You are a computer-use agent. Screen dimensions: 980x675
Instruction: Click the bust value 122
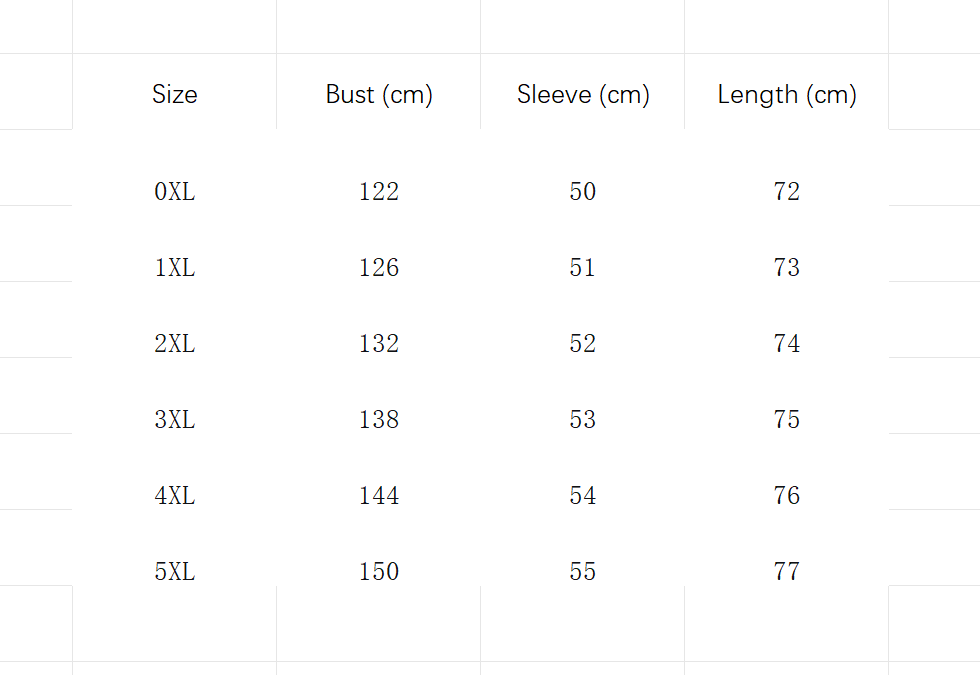coord(379,191)
